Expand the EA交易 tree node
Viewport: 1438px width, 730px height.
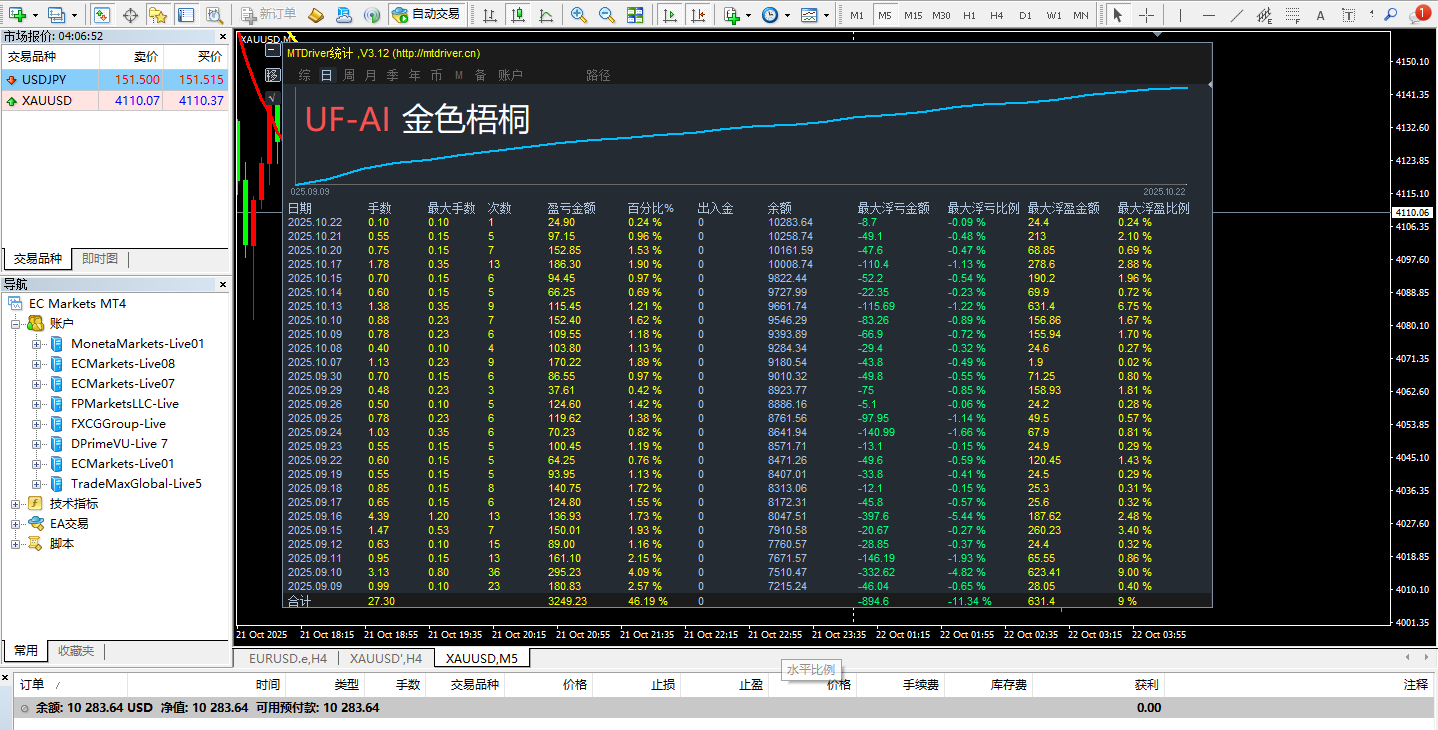(x=16, y=524)
